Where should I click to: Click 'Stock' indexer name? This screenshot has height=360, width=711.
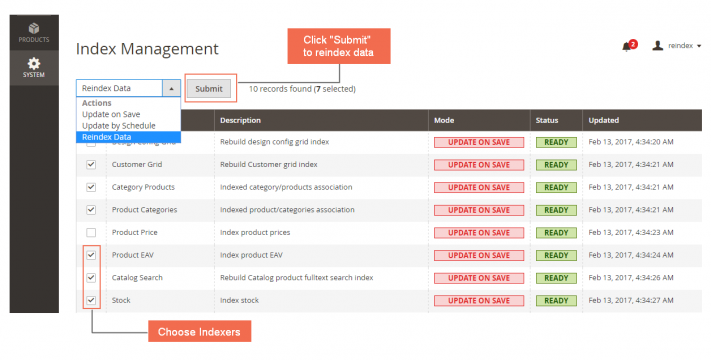(x=121, y=300)
